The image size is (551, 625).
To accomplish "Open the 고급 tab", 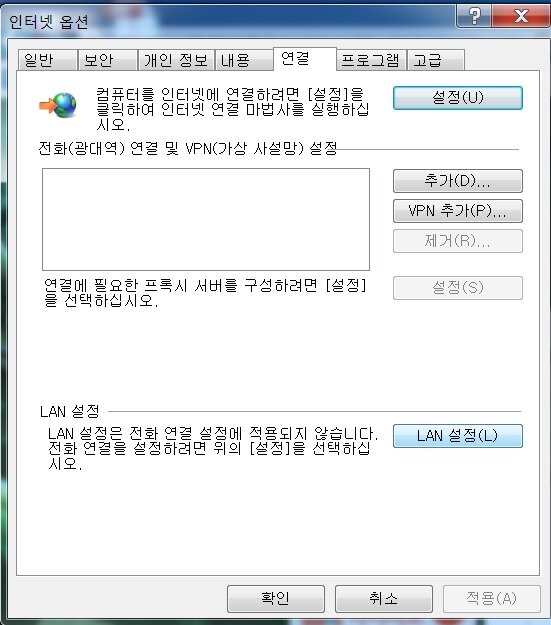I will point(436,60).
